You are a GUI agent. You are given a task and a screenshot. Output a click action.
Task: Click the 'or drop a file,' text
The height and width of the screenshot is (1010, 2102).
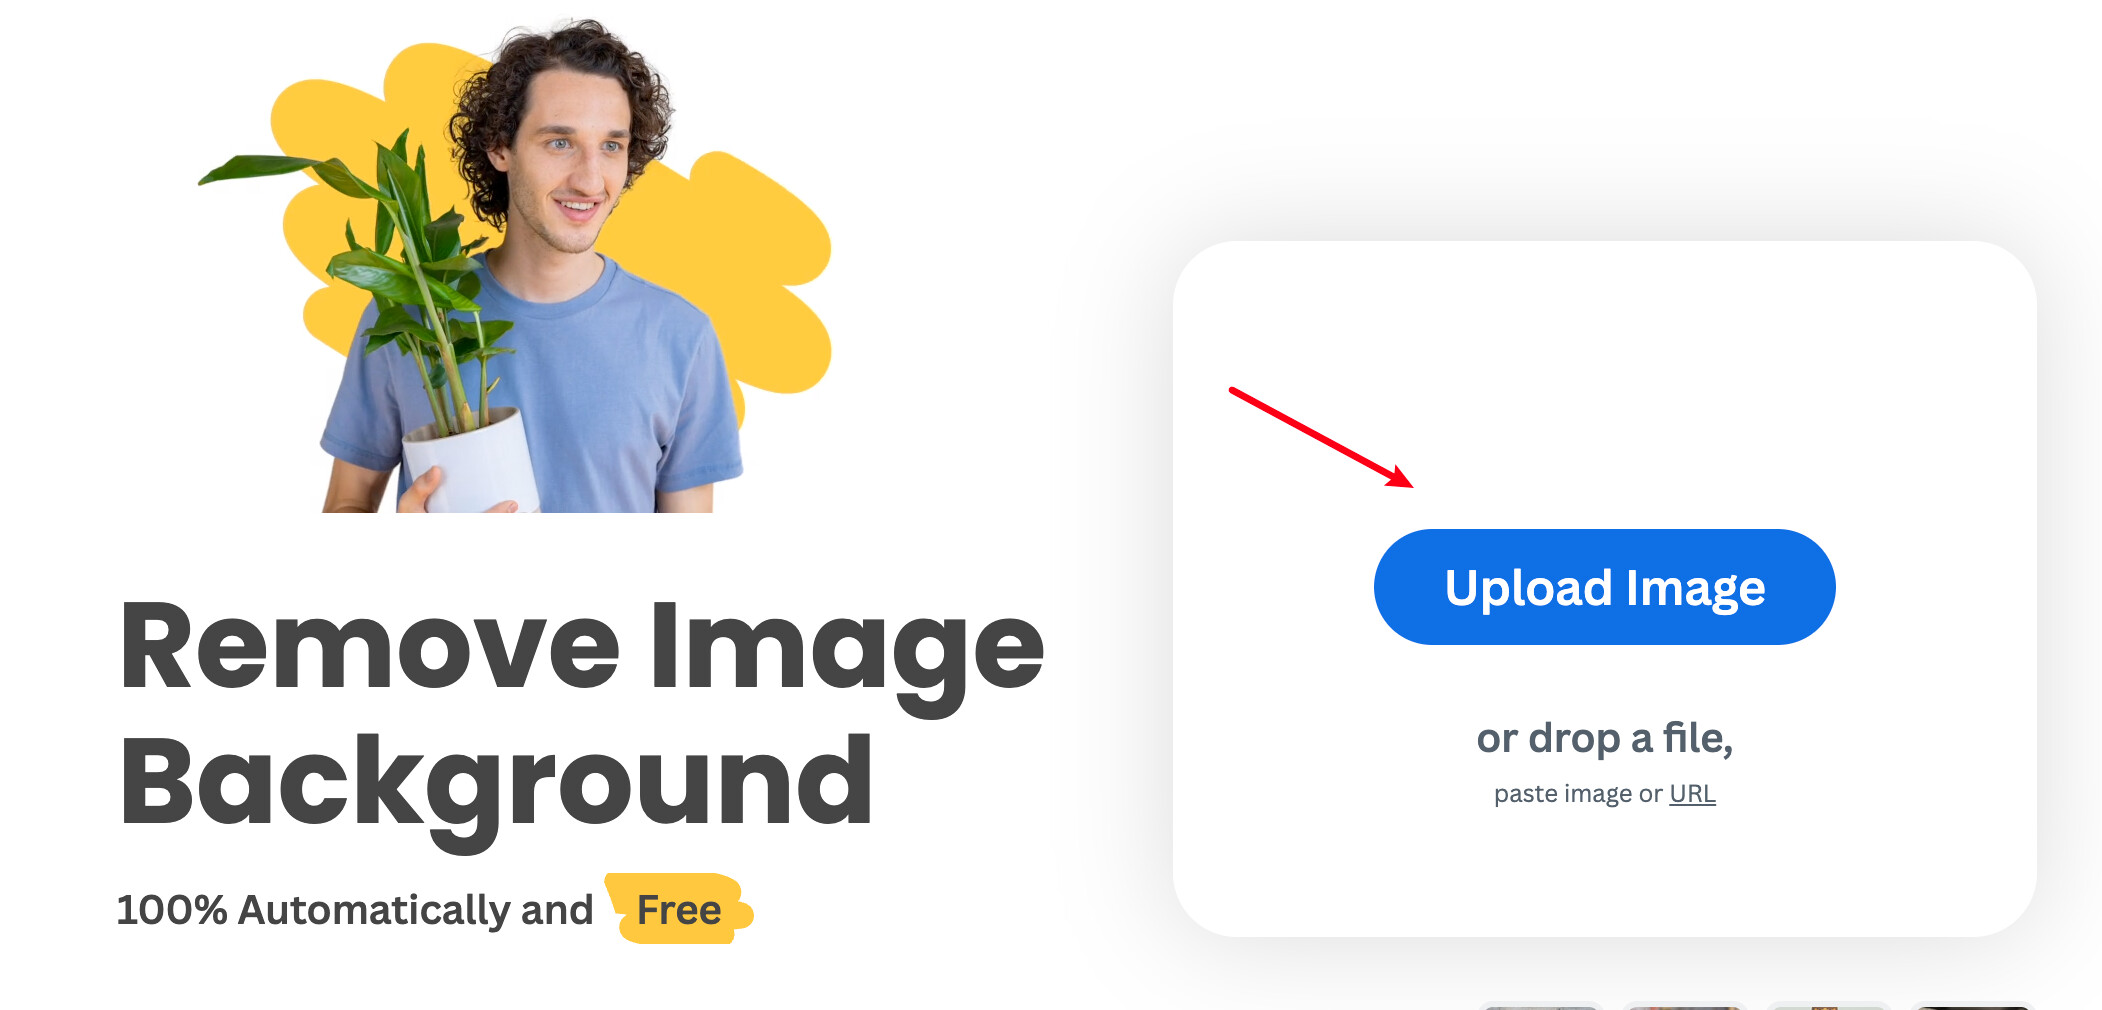pos(1604,739)
